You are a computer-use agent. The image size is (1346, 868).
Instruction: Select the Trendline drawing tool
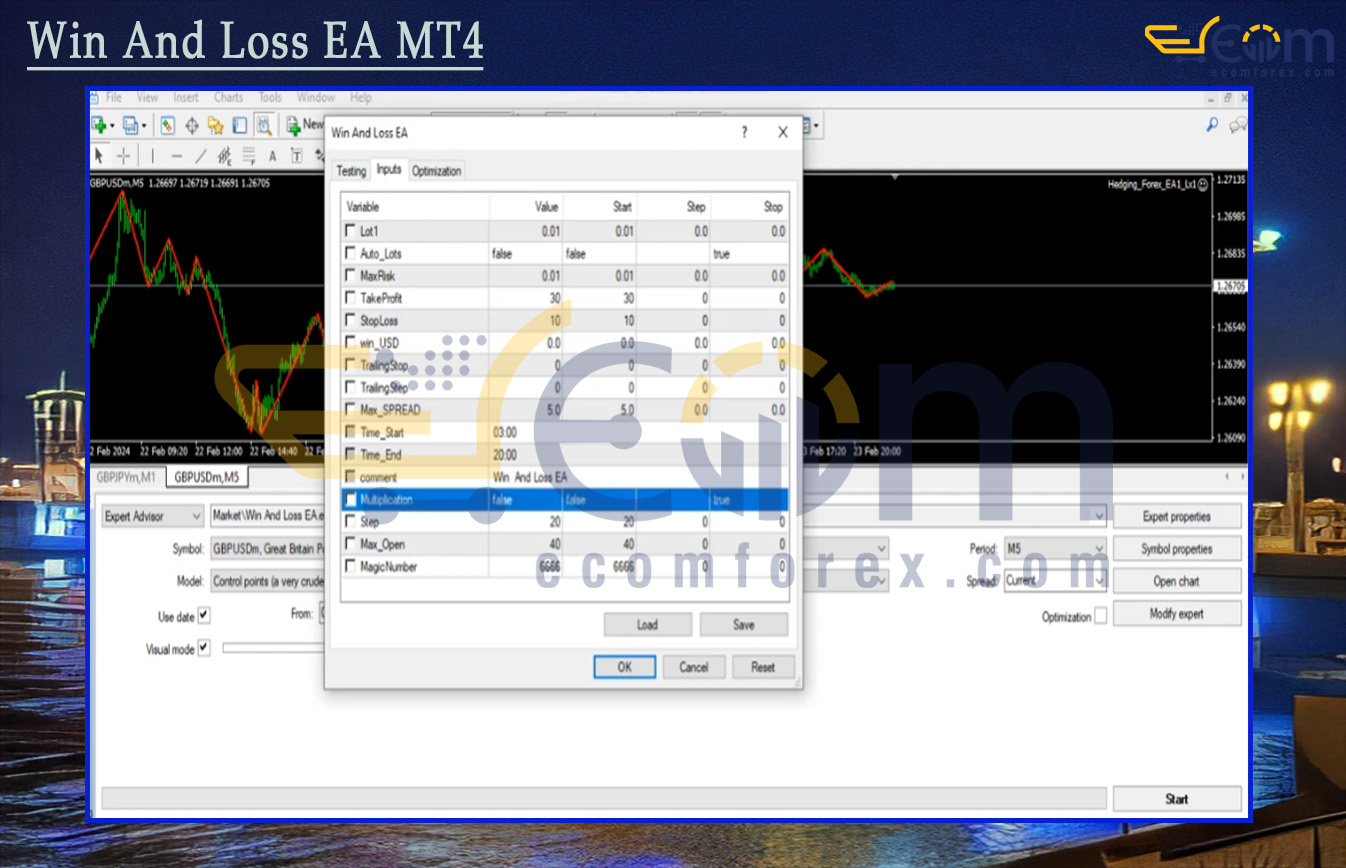pos(200,155)
